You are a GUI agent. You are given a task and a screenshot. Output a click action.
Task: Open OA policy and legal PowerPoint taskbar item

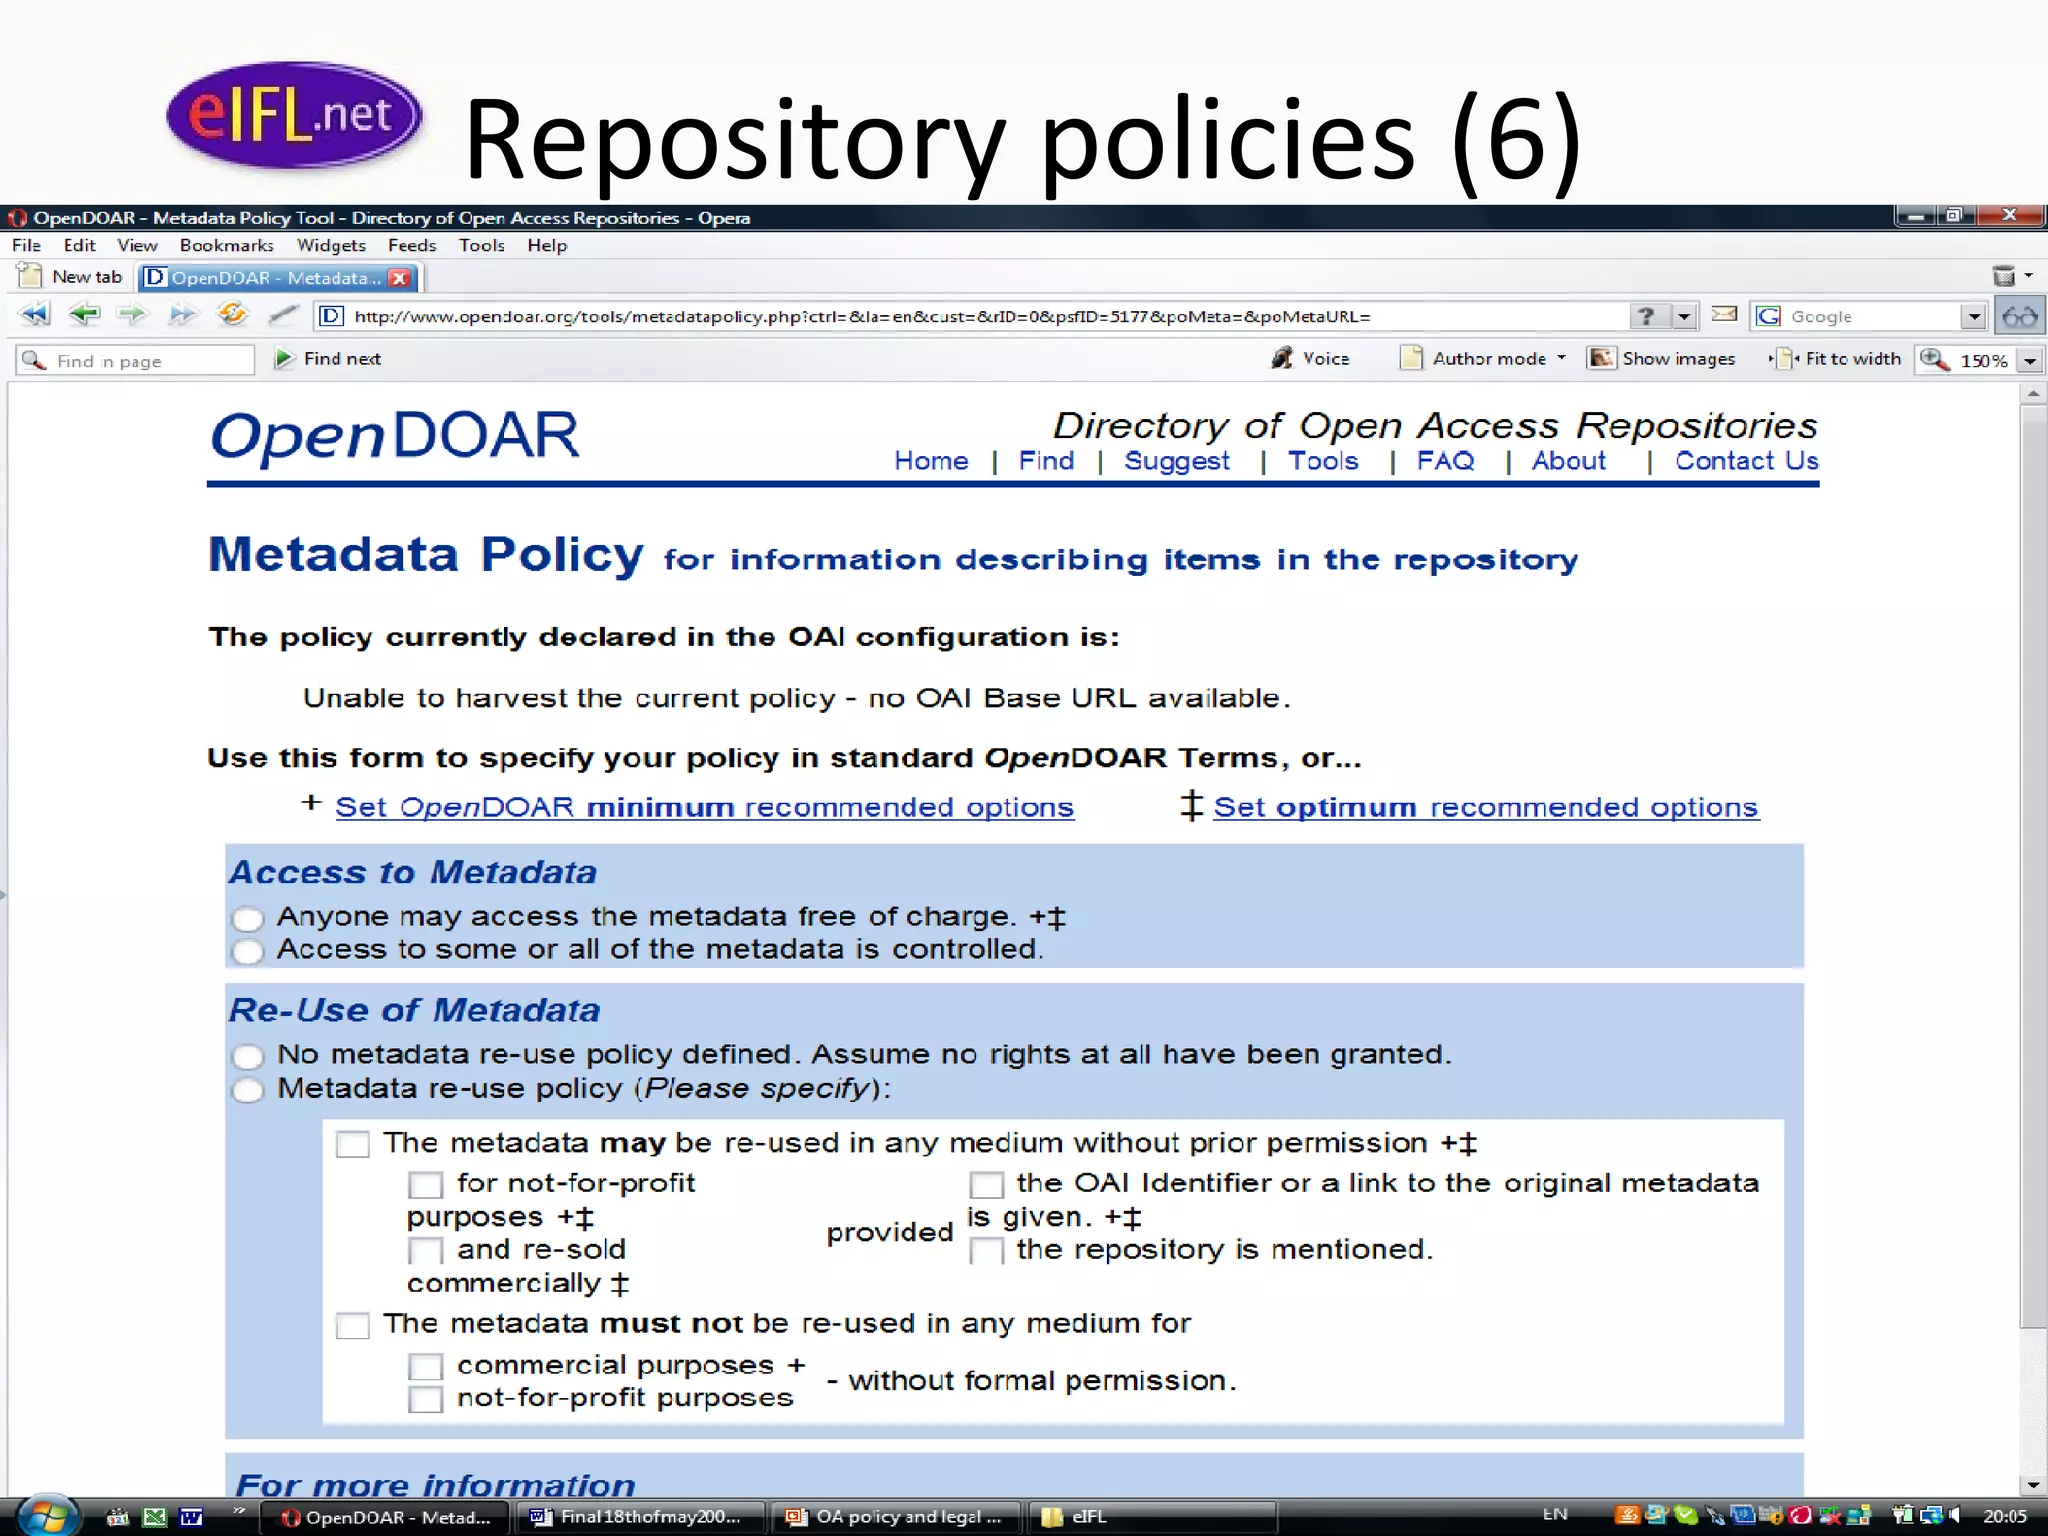pyautogui.click(x=895, y=1517)
